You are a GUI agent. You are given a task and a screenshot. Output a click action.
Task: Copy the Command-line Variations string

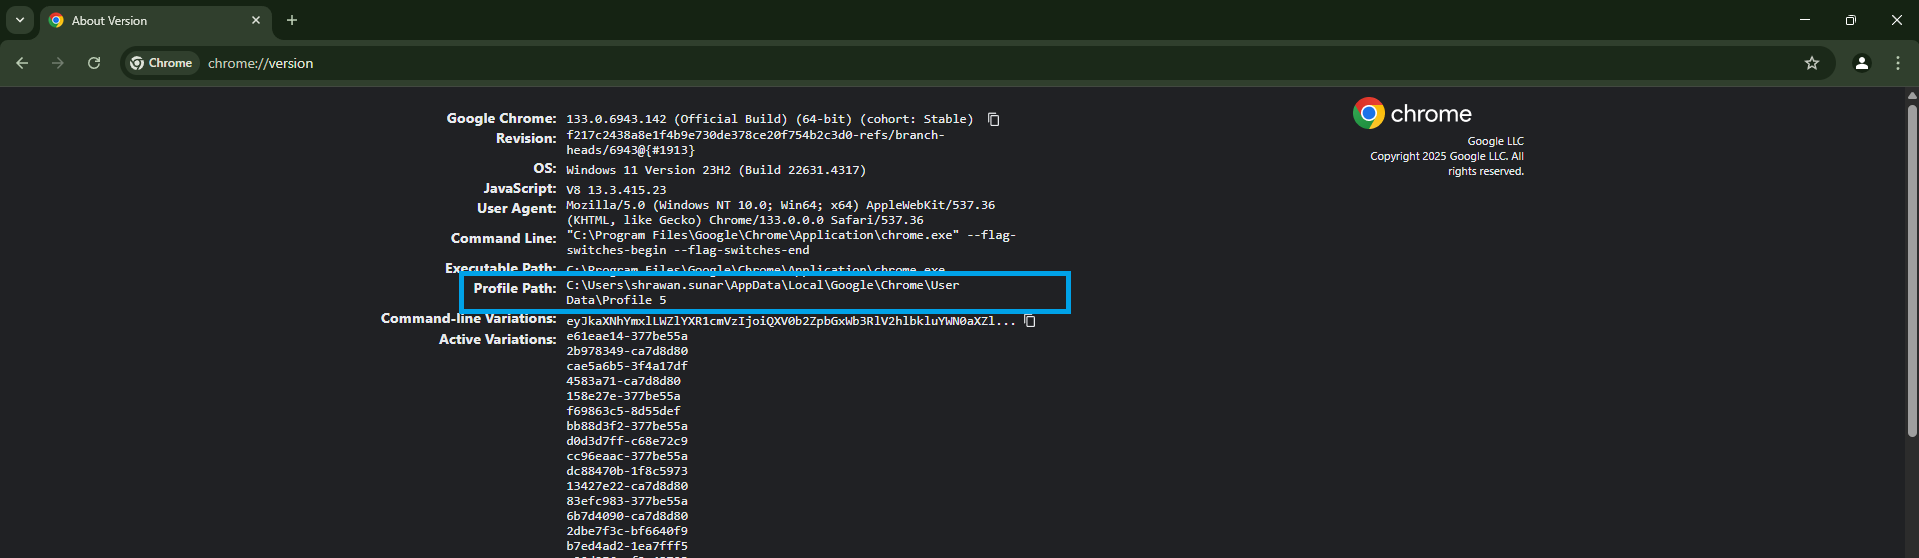click(1029, 321)
